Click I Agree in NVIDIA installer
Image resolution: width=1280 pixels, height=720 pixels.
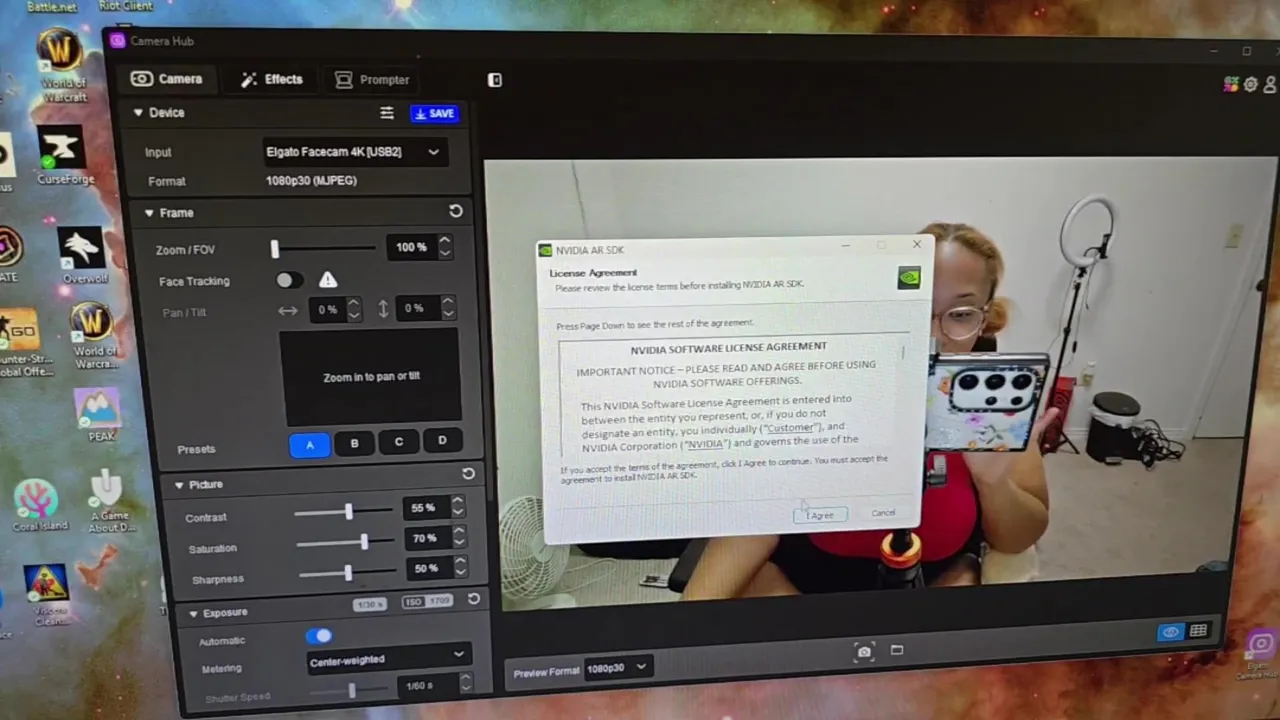pyautogui.click(x=820, y=515)
